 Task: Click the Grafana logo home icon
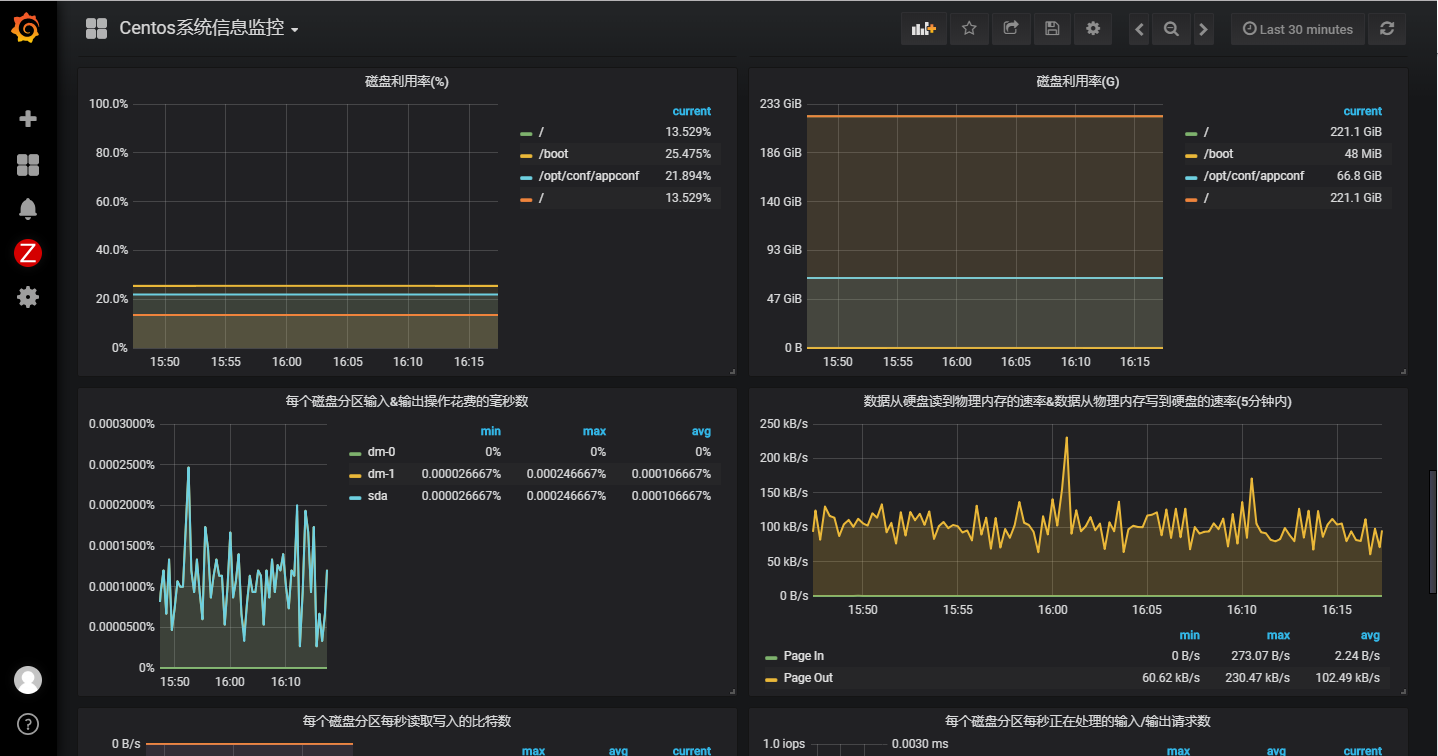pos(27,29)
